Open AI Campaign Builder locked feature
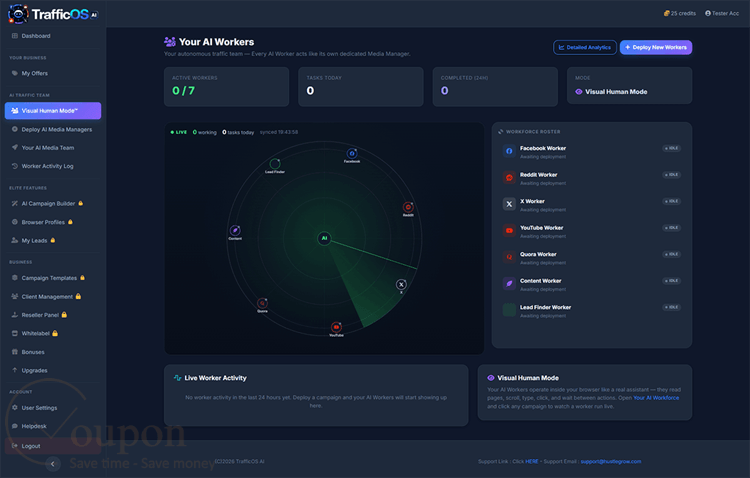Screen dimensions: 750x478 (53, 203)
